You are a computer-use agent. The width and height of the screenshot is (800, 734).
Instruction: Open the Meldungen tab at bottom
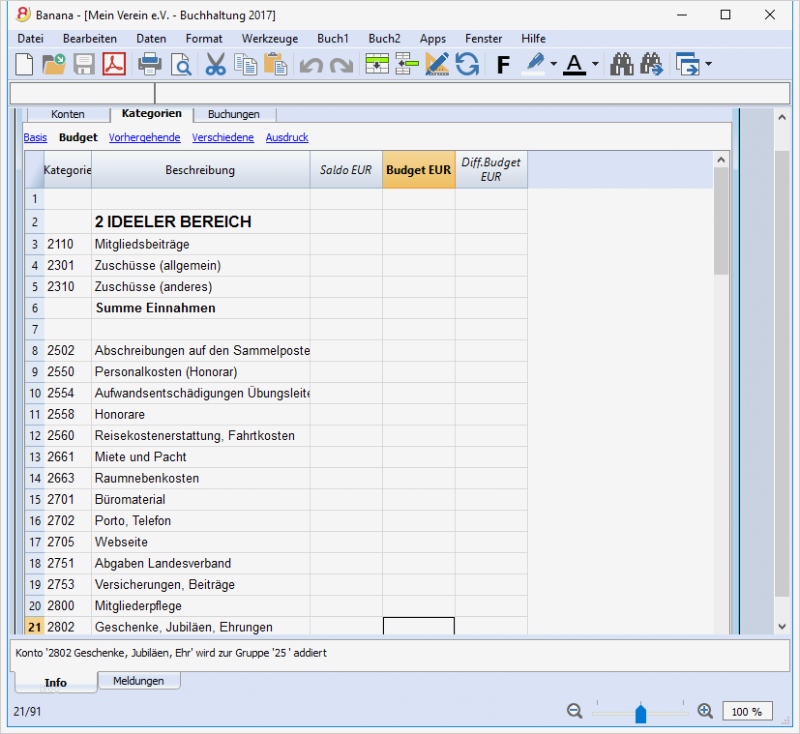click(138, 681)
